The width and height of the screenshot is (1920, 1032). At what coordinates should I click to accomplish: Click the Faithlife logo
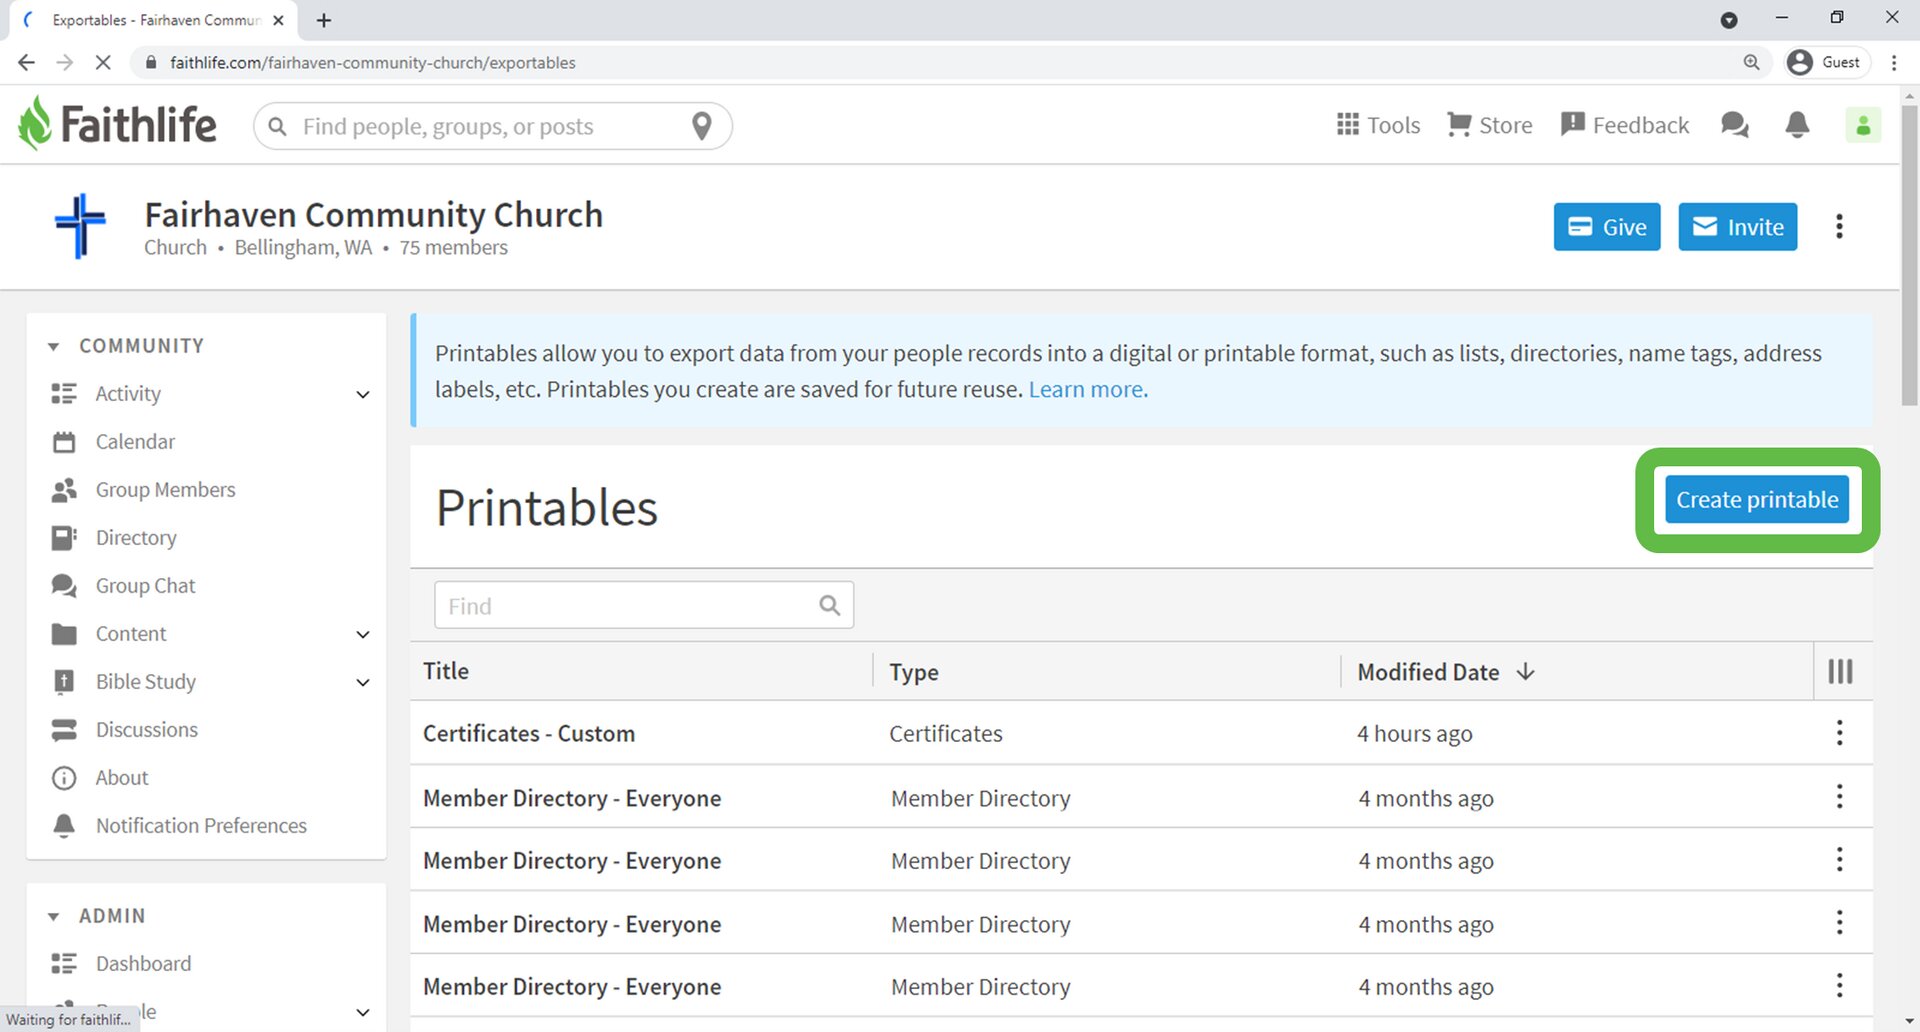(117, 124)
